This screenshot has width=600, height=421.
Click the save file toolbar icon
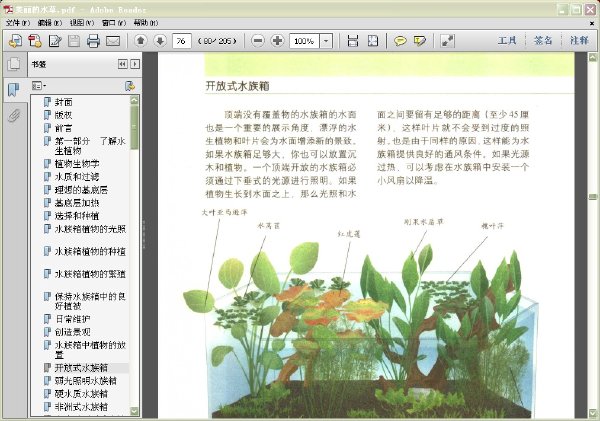point(74,41)
